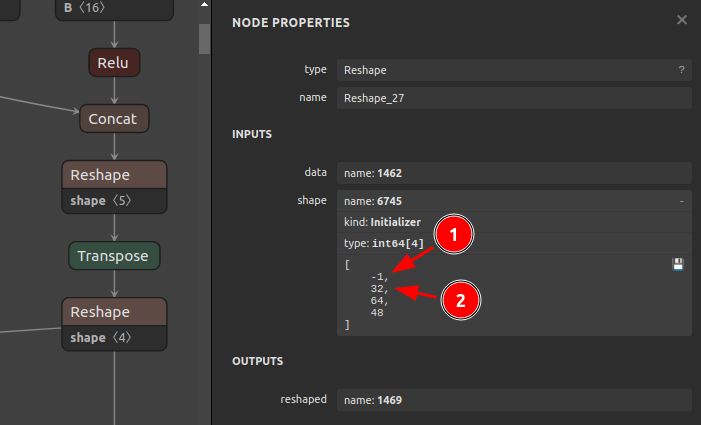The width and height of the screenshot is (701, 425).
Task: Click the OUTPUTS section heading
Action: pyautogui.click(x=258, y=361)
